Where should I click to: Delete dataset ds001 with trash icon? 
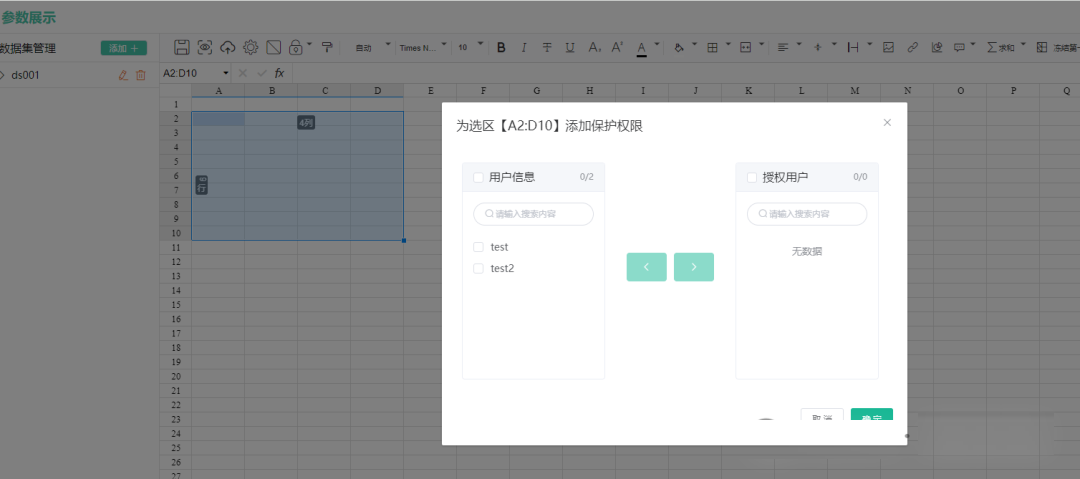(x=141, y=75)
